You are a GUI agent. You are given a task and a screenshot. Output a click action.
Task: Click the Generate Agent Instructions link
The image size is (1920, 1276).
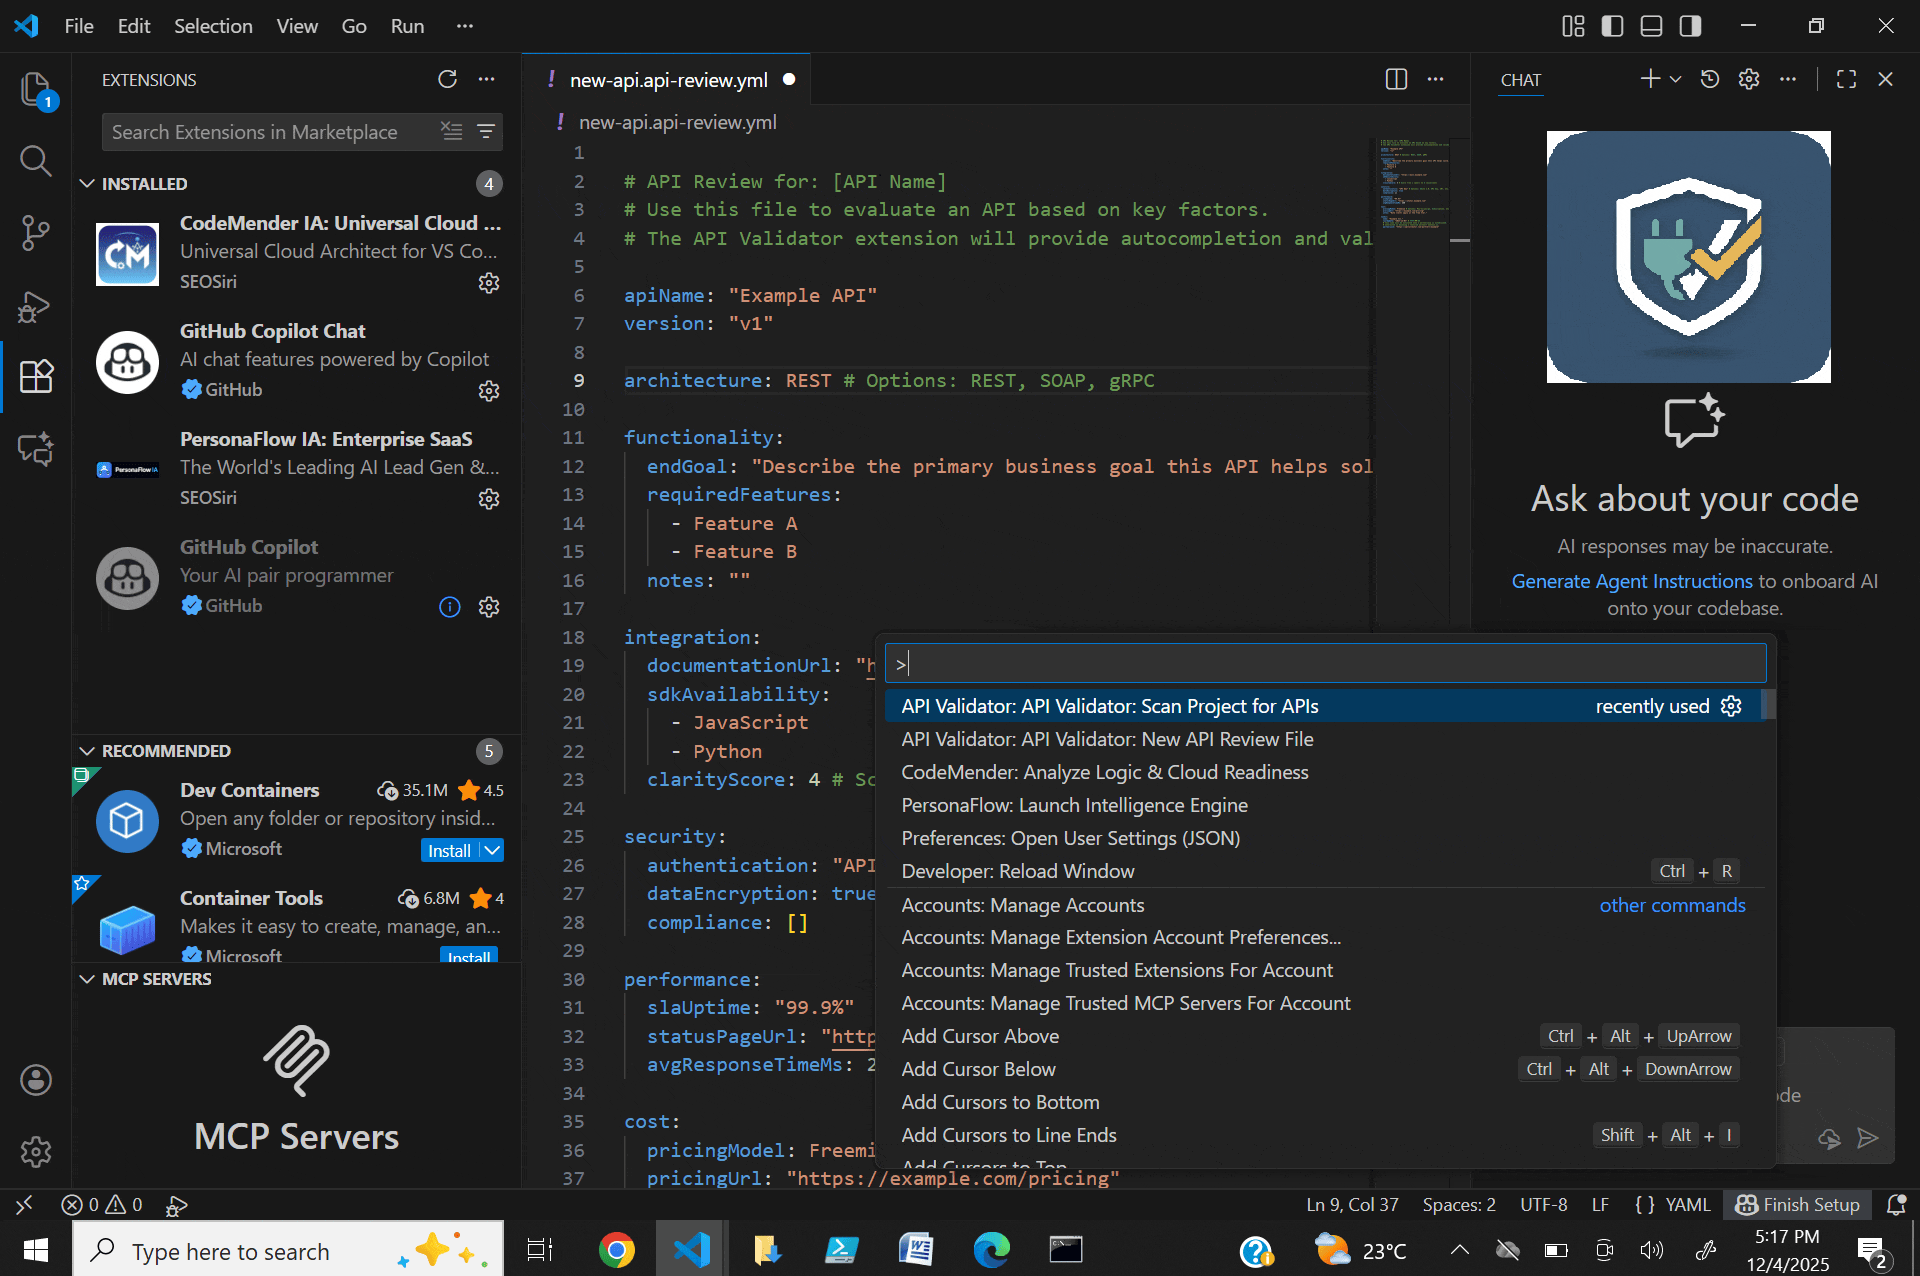pyautogui.click(x=1631, y=581)
